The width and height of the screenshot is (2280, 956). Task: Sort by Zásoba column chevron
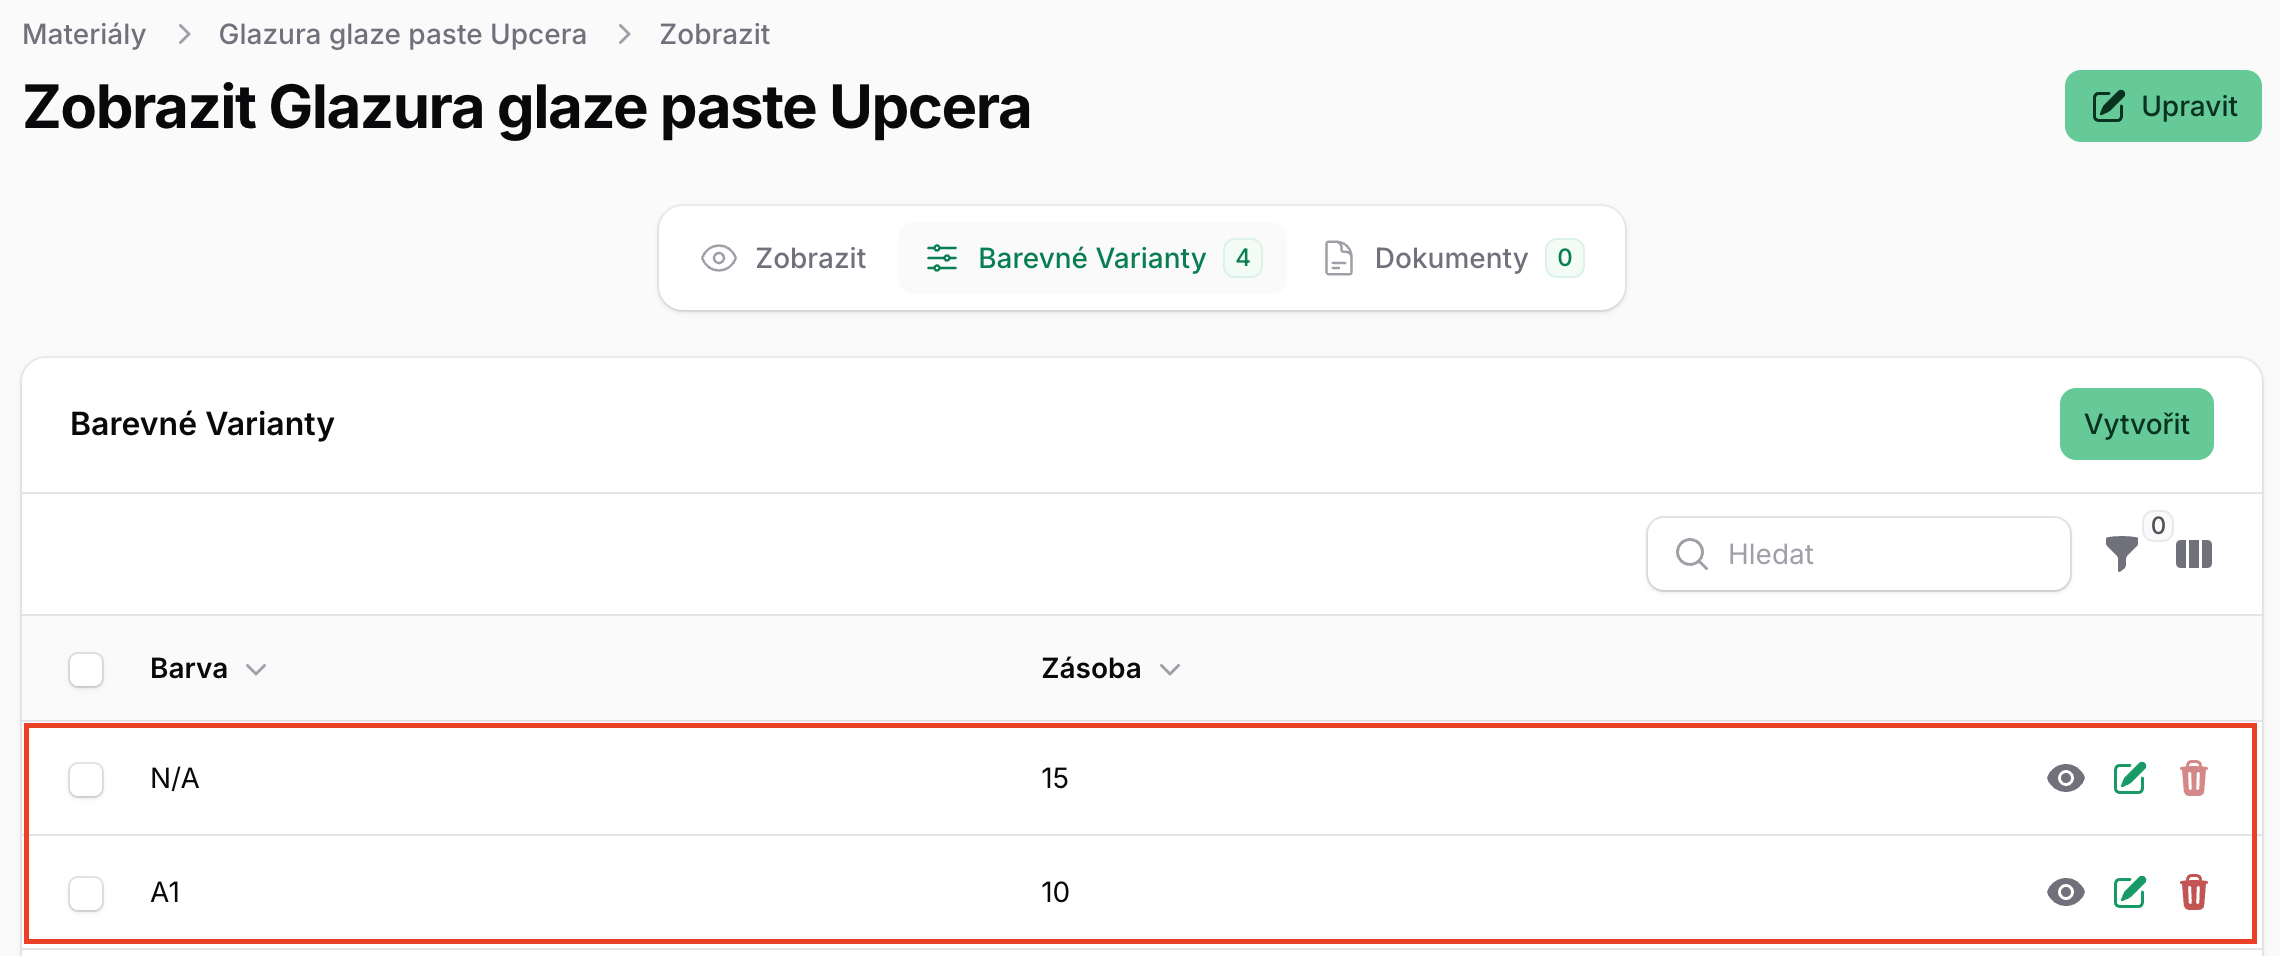click(1170, 669)
